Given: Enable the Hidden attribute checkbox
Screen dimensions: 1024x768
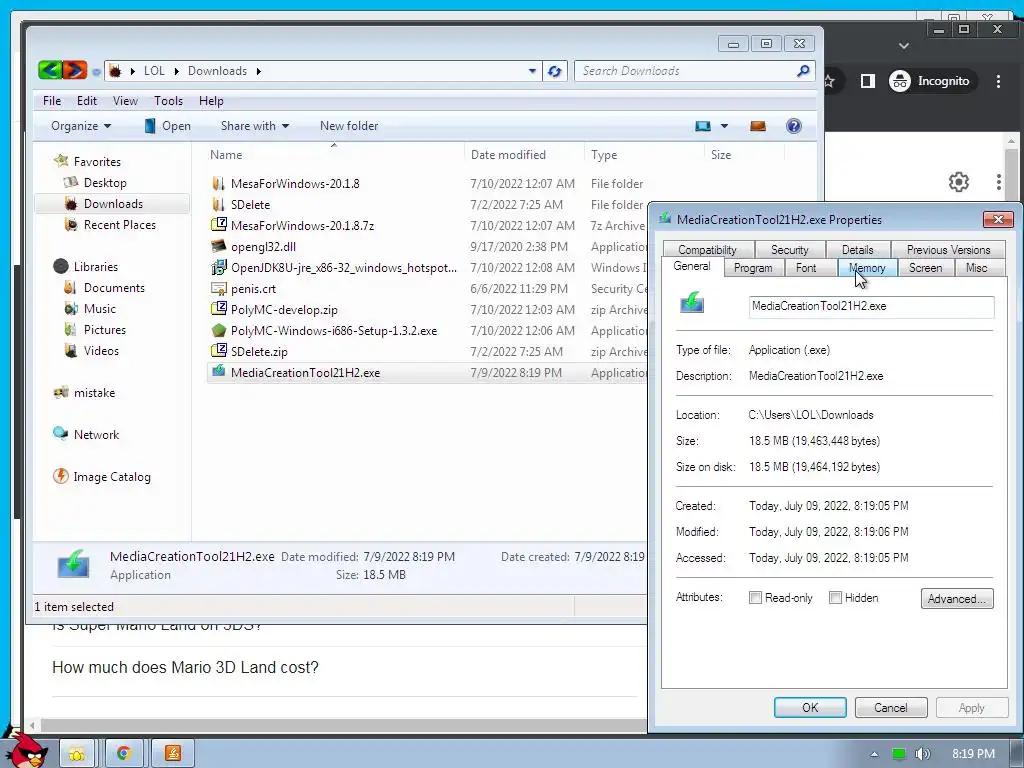Looking at the screenshot, I should click(835, 598).
